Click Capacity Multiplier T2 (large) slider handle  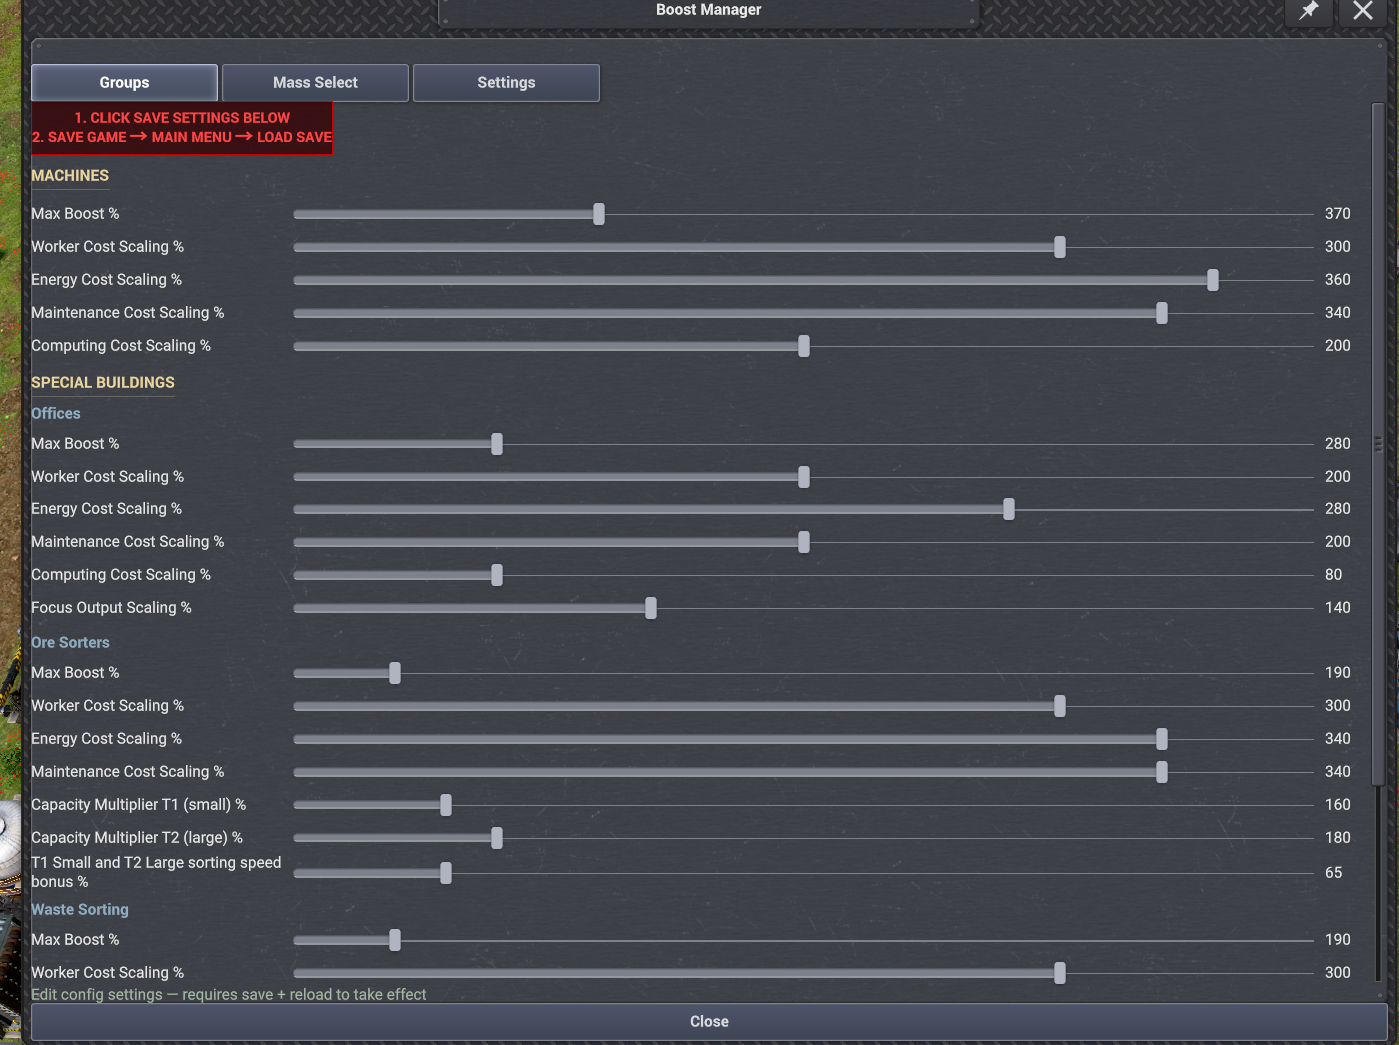pyautogui.click(x=497, y=838)
